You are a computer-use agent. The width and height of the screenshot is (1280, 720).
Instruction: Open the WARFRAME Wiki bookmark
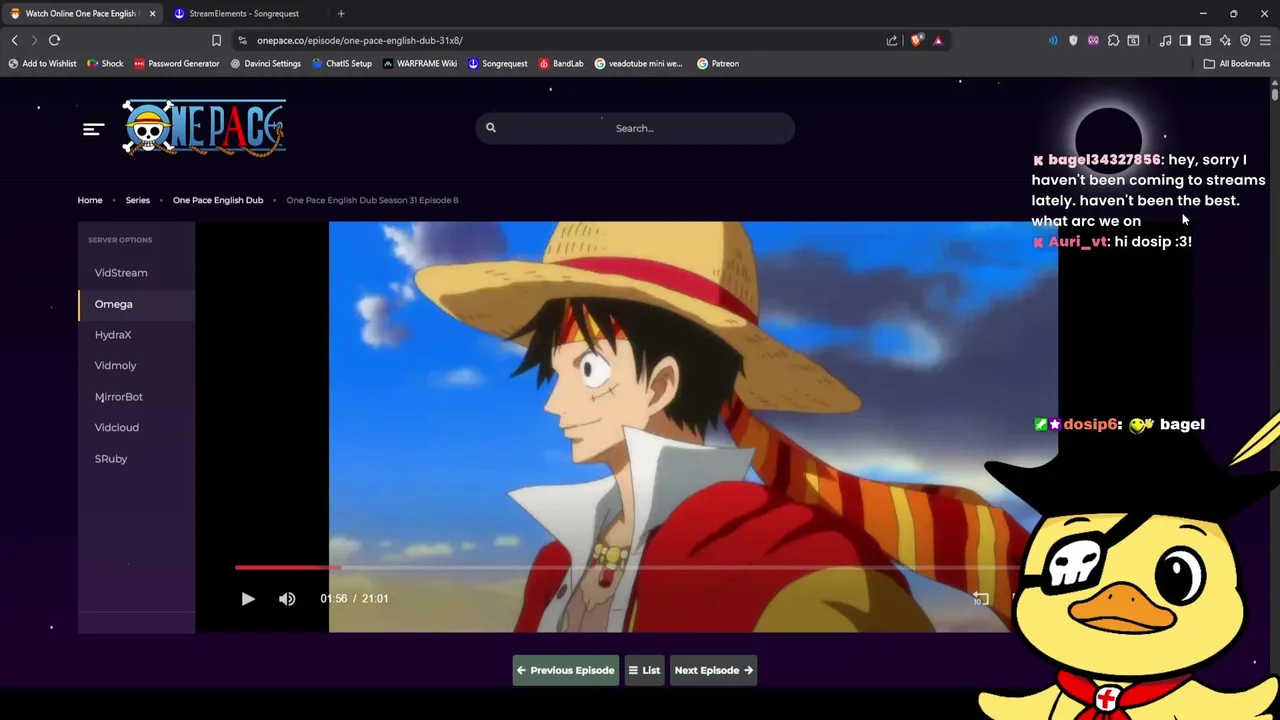pos(419,63)
